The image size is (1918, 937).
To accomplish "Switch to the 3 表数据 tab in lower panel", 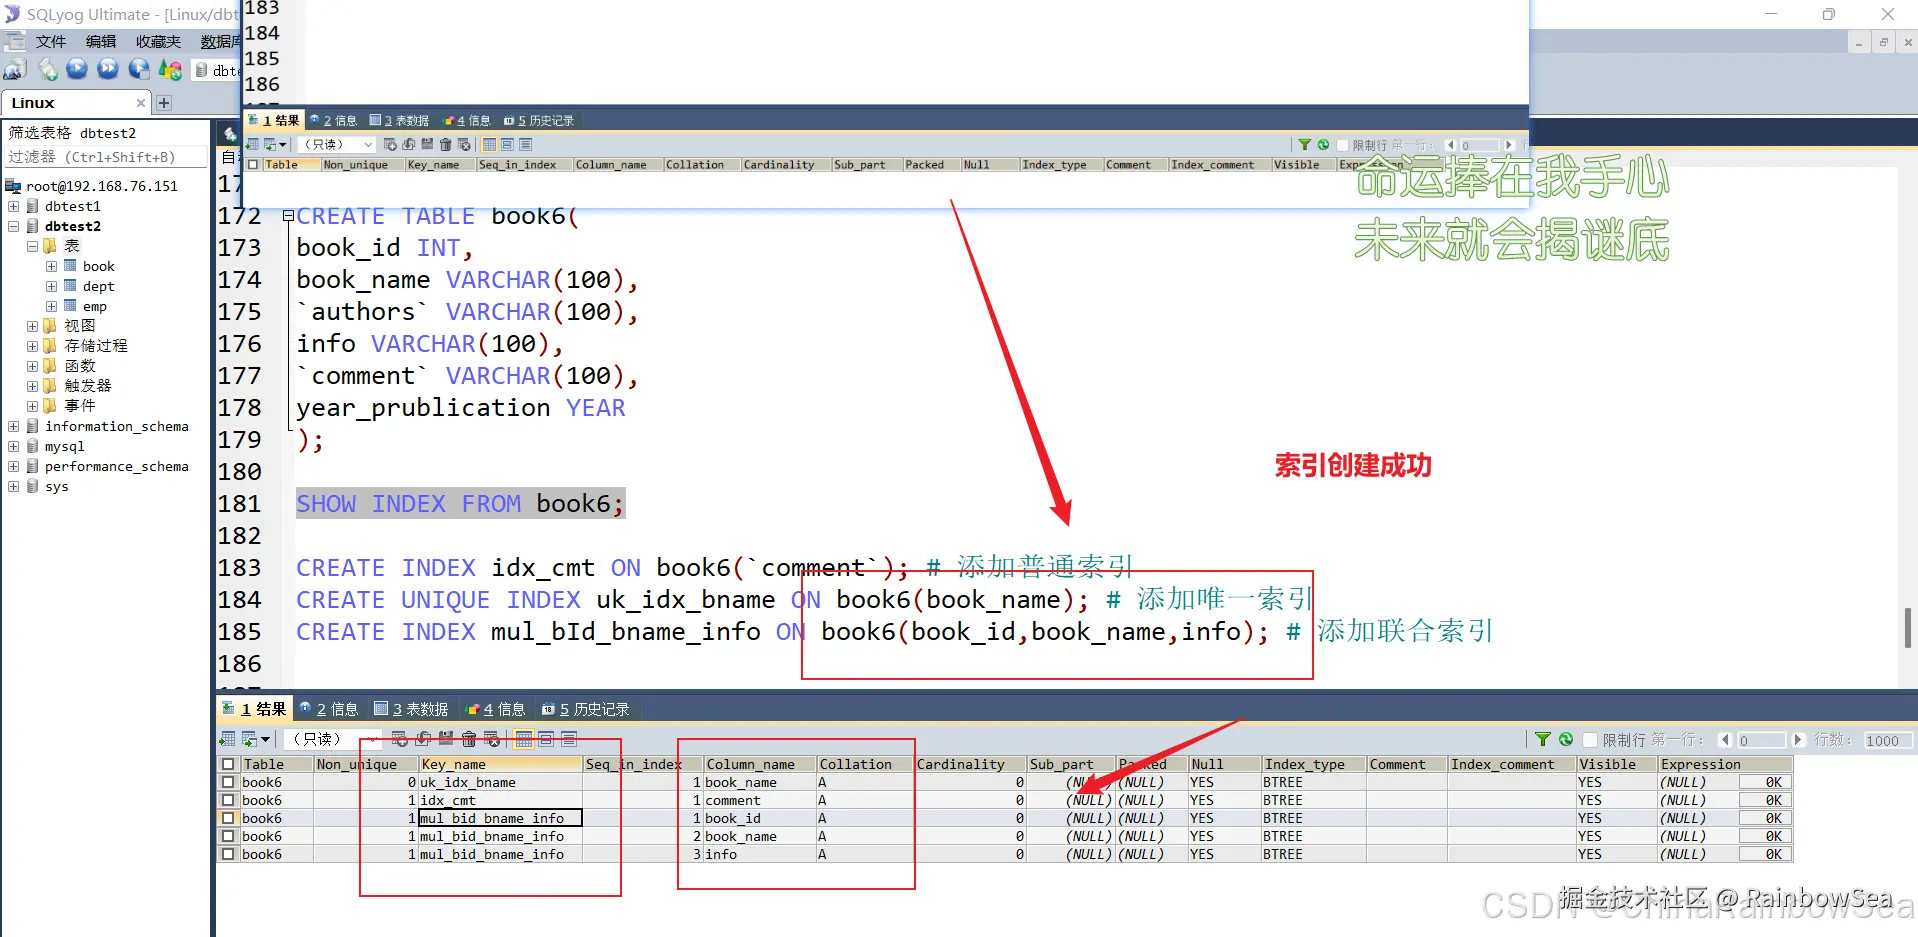I will (x=411, y=709).
